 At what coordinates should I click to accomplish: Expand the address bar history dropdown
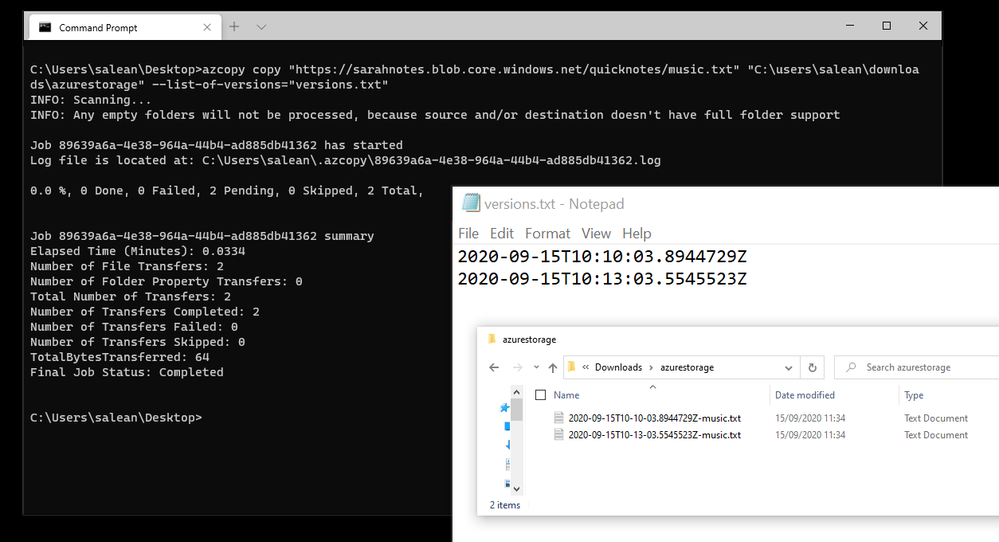788,367
